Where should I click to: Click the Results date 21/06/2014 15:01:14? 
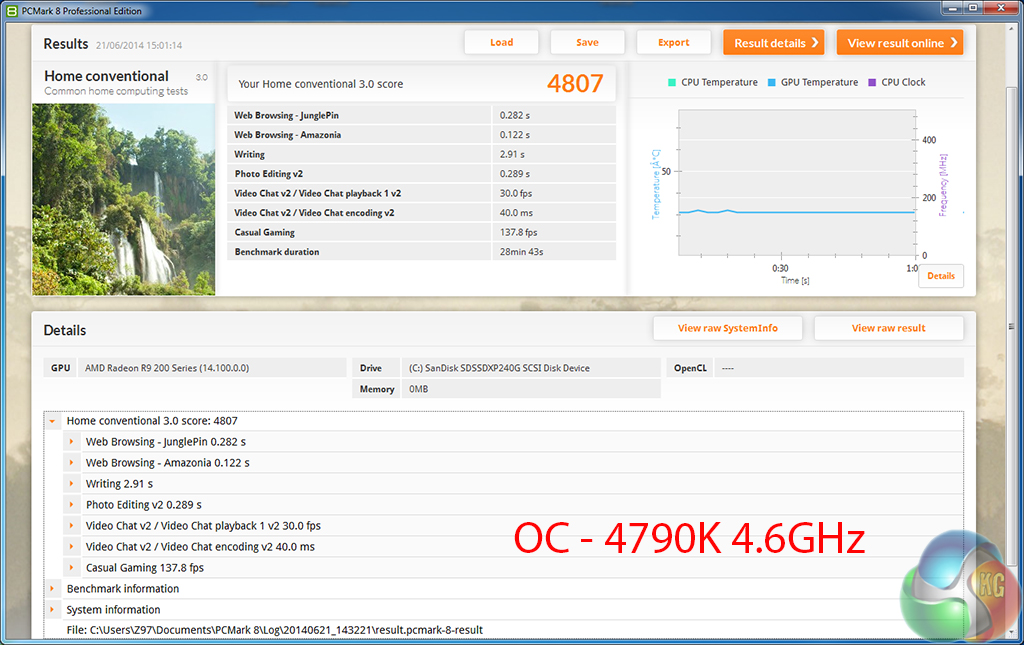139,45
